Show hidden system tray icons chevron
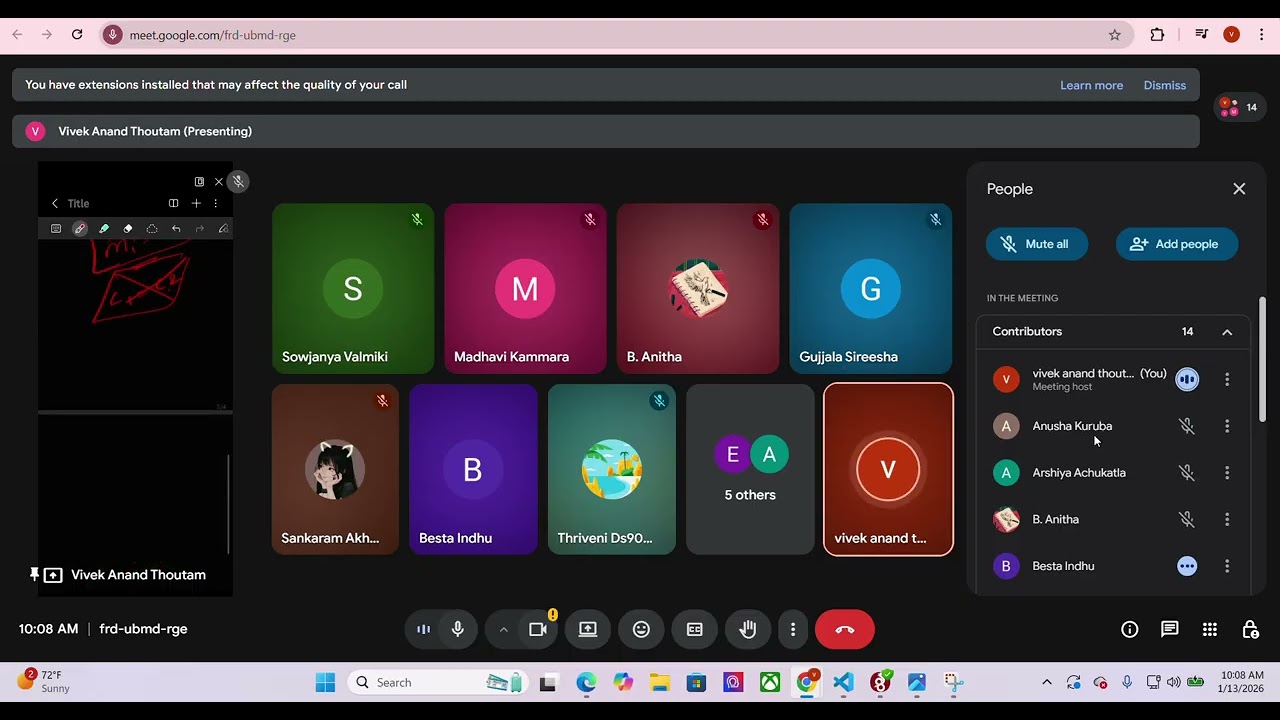Viewport: 1280px width, 720px height. coord(1047,683)
